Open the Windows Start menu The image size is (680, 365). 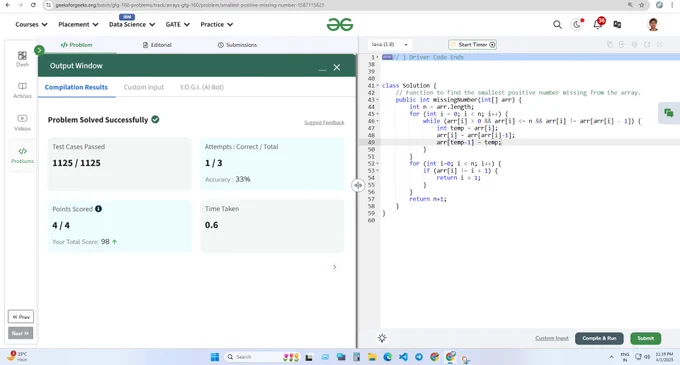coord(215,357)
